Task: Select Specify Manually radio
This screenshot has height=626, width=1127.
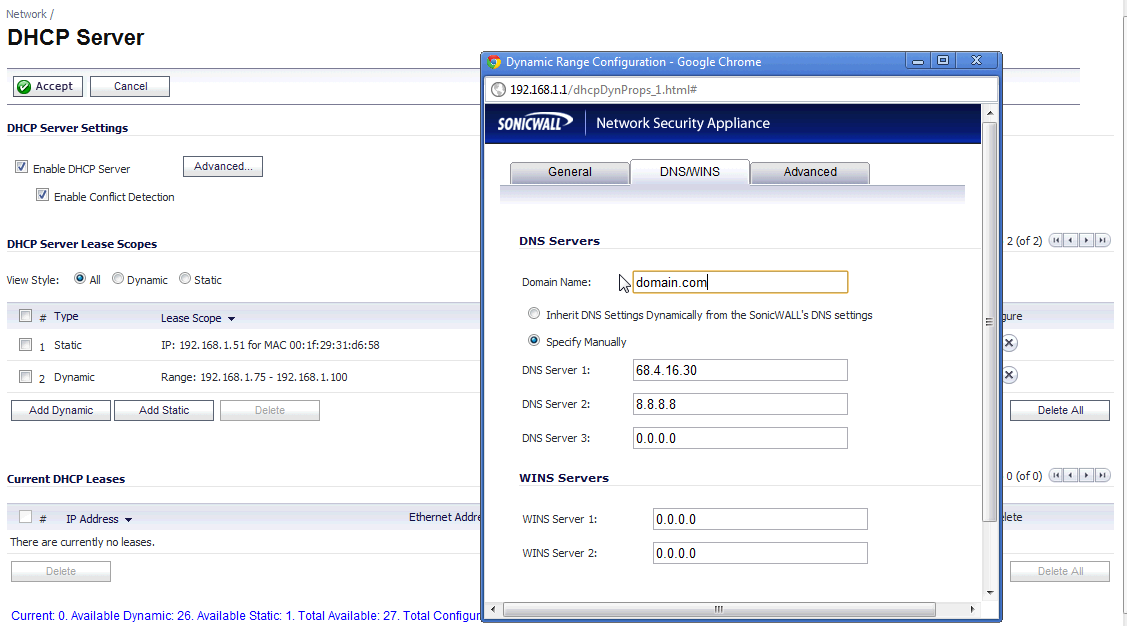Action: (533, 340)
